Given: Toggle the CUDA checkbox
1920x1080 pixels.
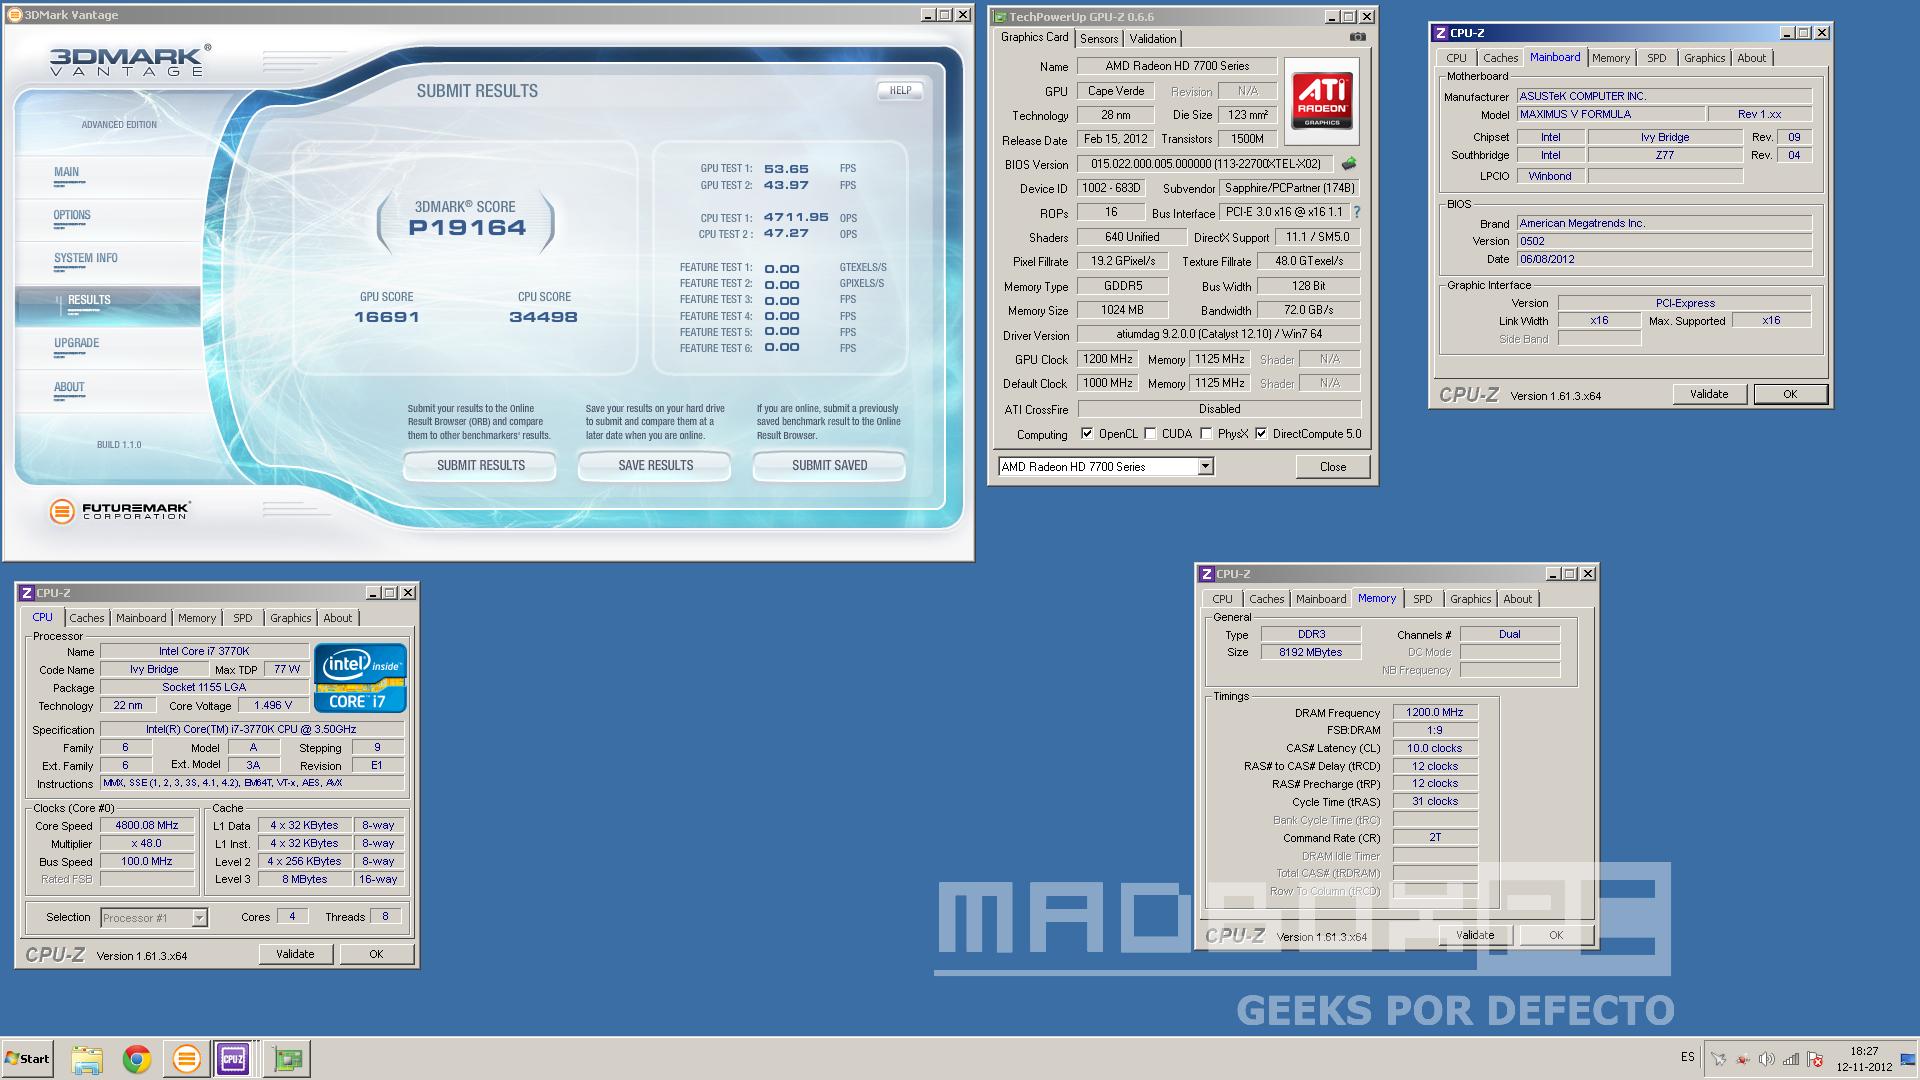Looking at the screenshot, I should click(x=1150, y=434).
